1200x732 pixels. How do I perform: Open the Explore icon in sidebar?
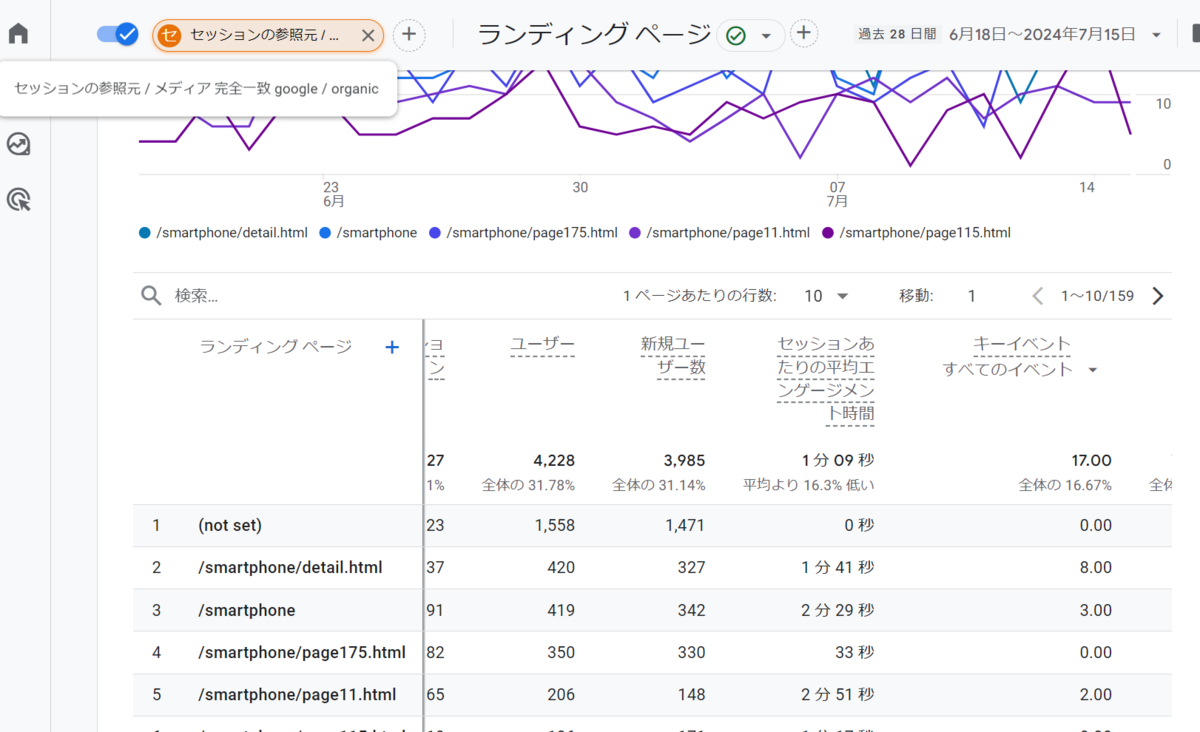click(18, 145)
